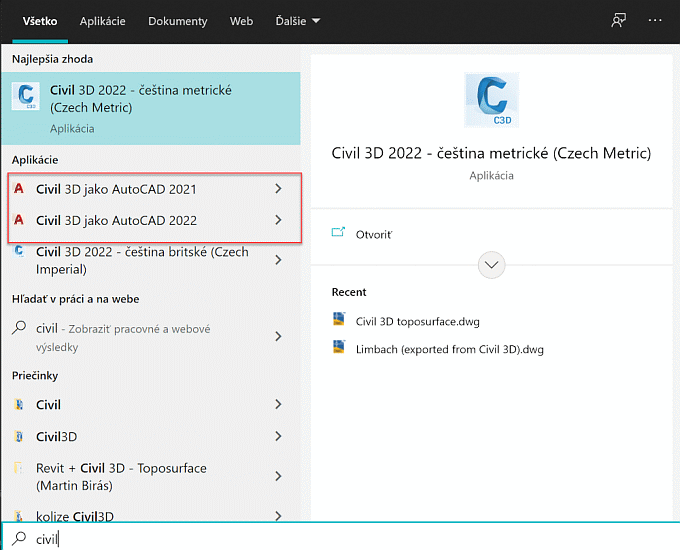Open recent file Civil 3D toposurface.dwg
The width and height of the screenshot is (680, 550).
pos(418,321)
